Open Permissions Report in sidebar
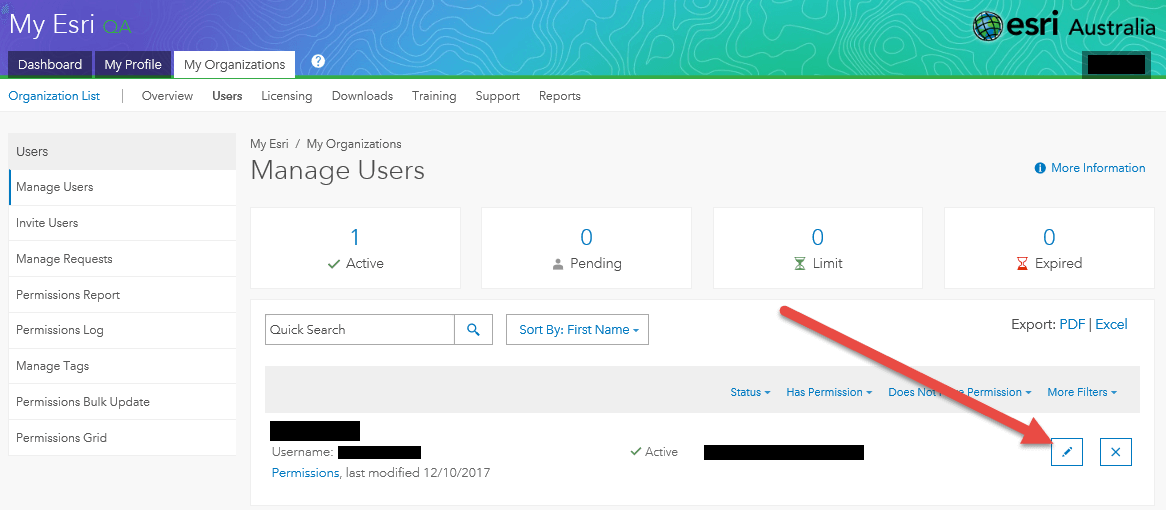This screenshot has height=510, width=1166. [x=123, y=294]
